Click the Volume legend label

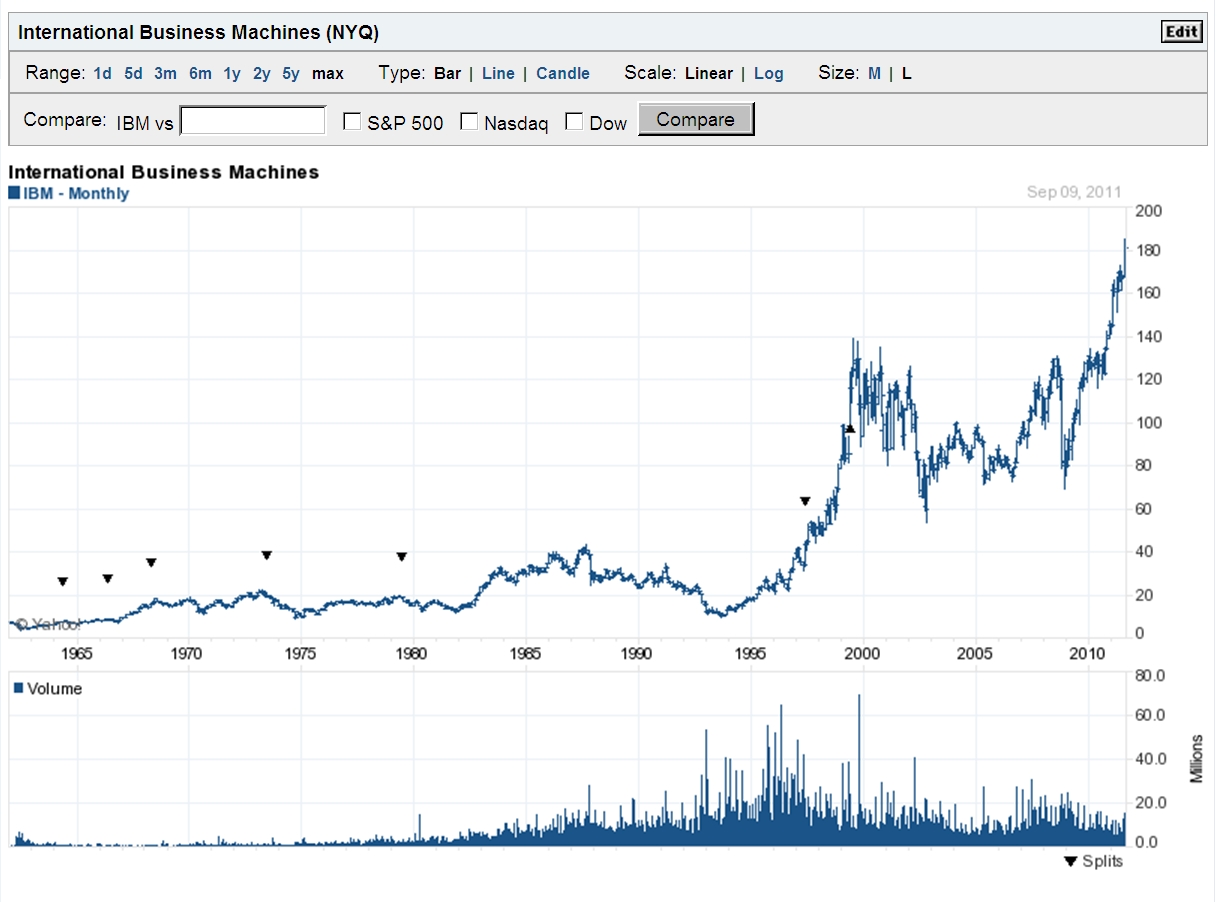(x=55, y=688)
